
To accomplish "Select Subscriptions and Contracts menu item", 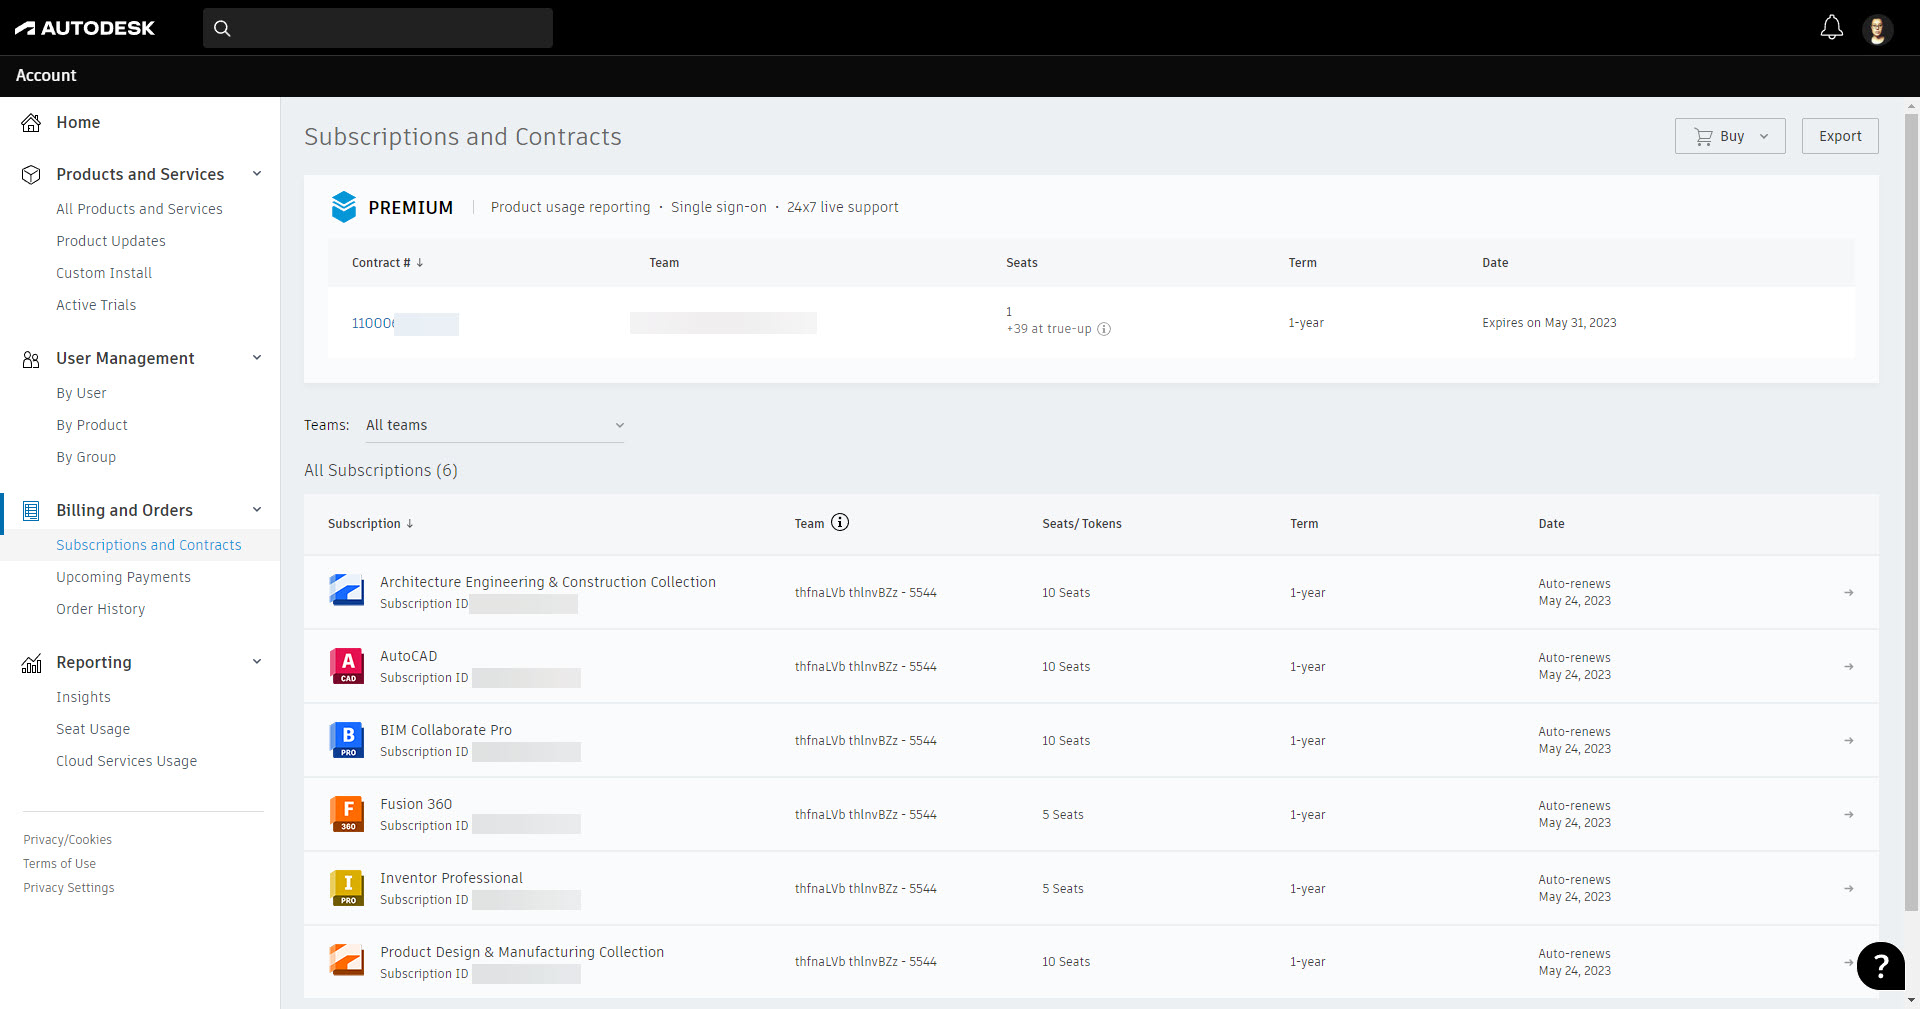I will pos(149,545).
